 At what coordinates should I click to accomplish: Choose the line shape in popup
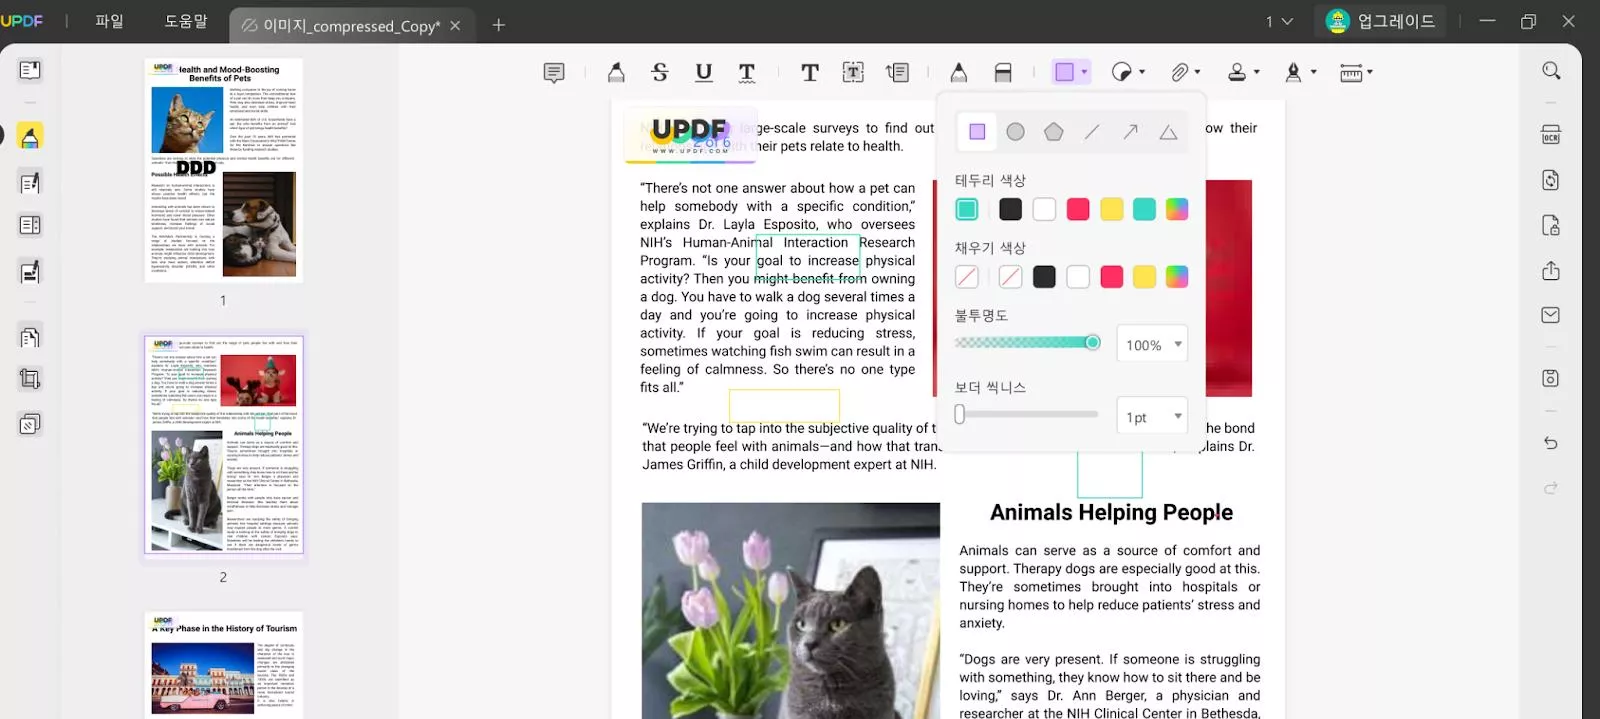(1092, 132)
